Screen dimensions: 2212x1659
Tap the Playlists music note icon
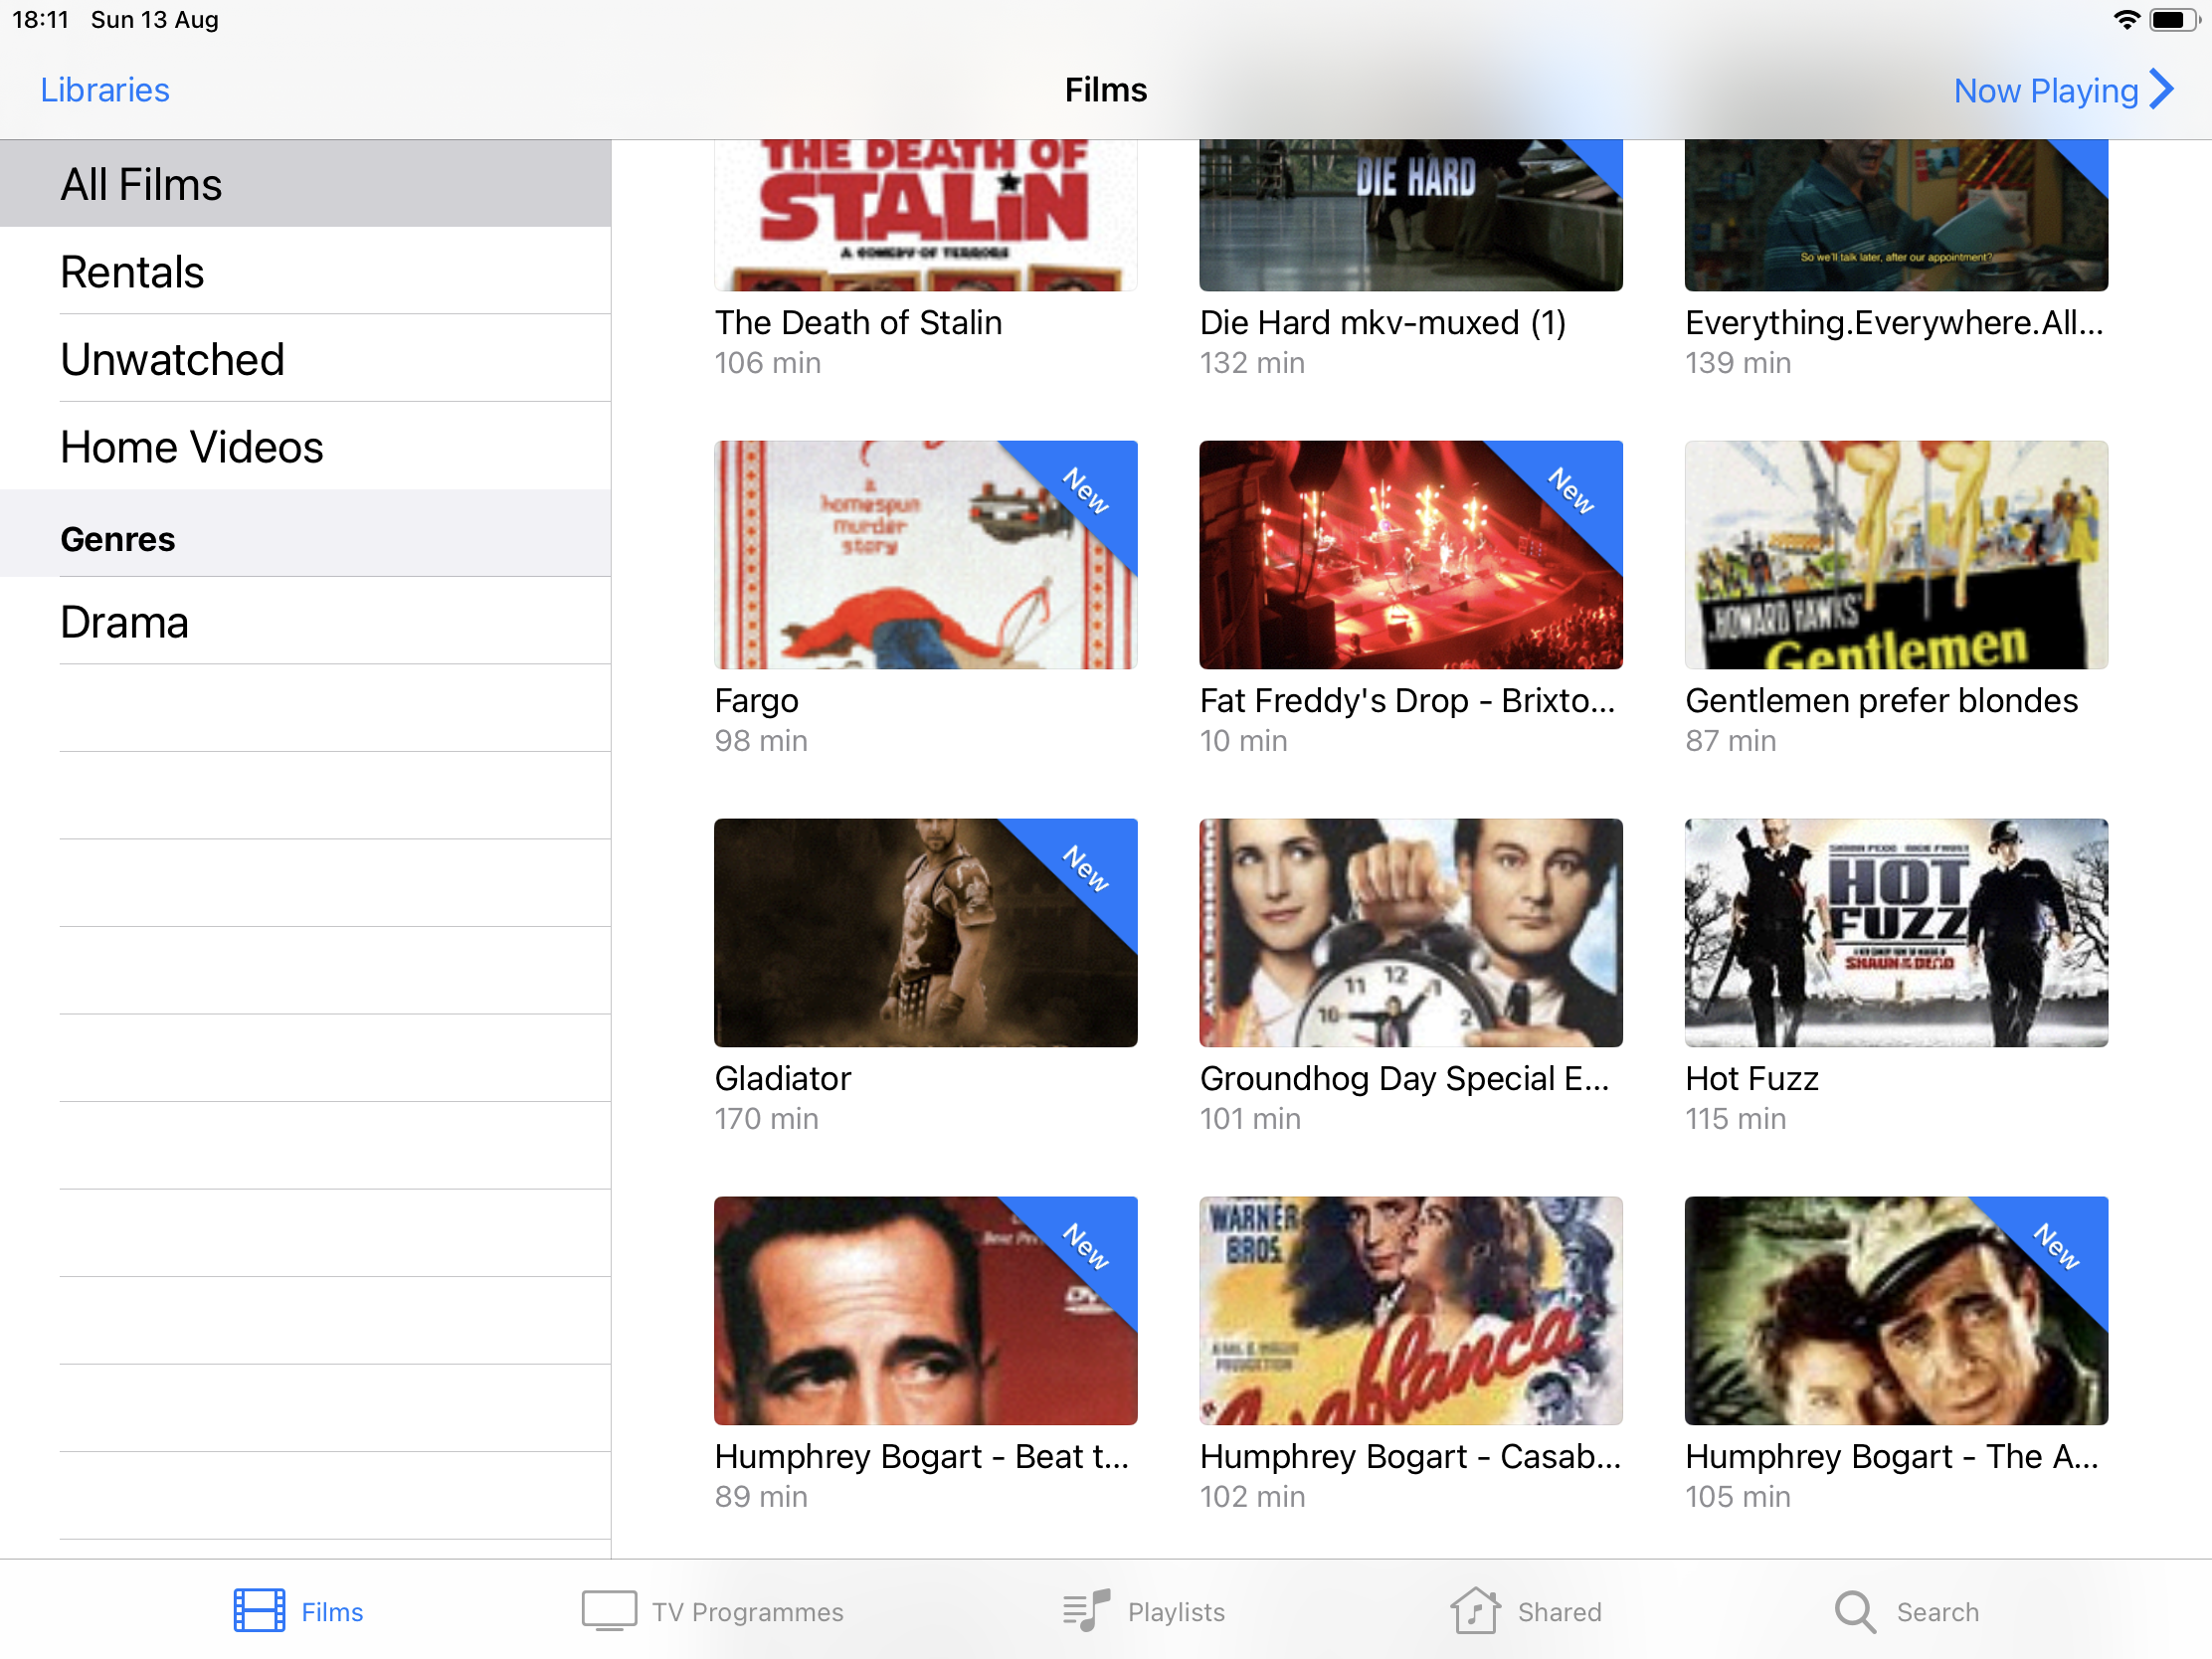click(x=1087, y=1610)
